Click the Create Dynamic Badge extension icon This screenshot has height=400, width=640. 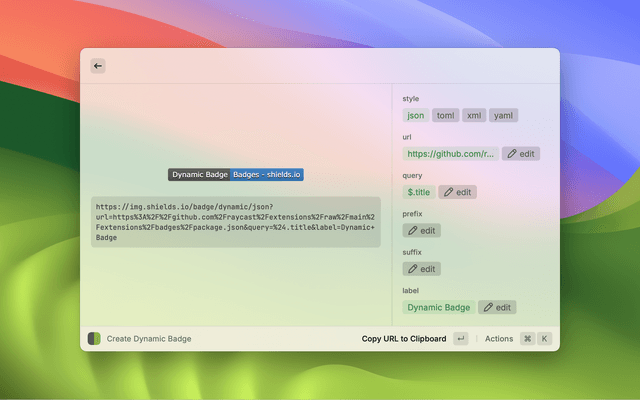point(94,339)
